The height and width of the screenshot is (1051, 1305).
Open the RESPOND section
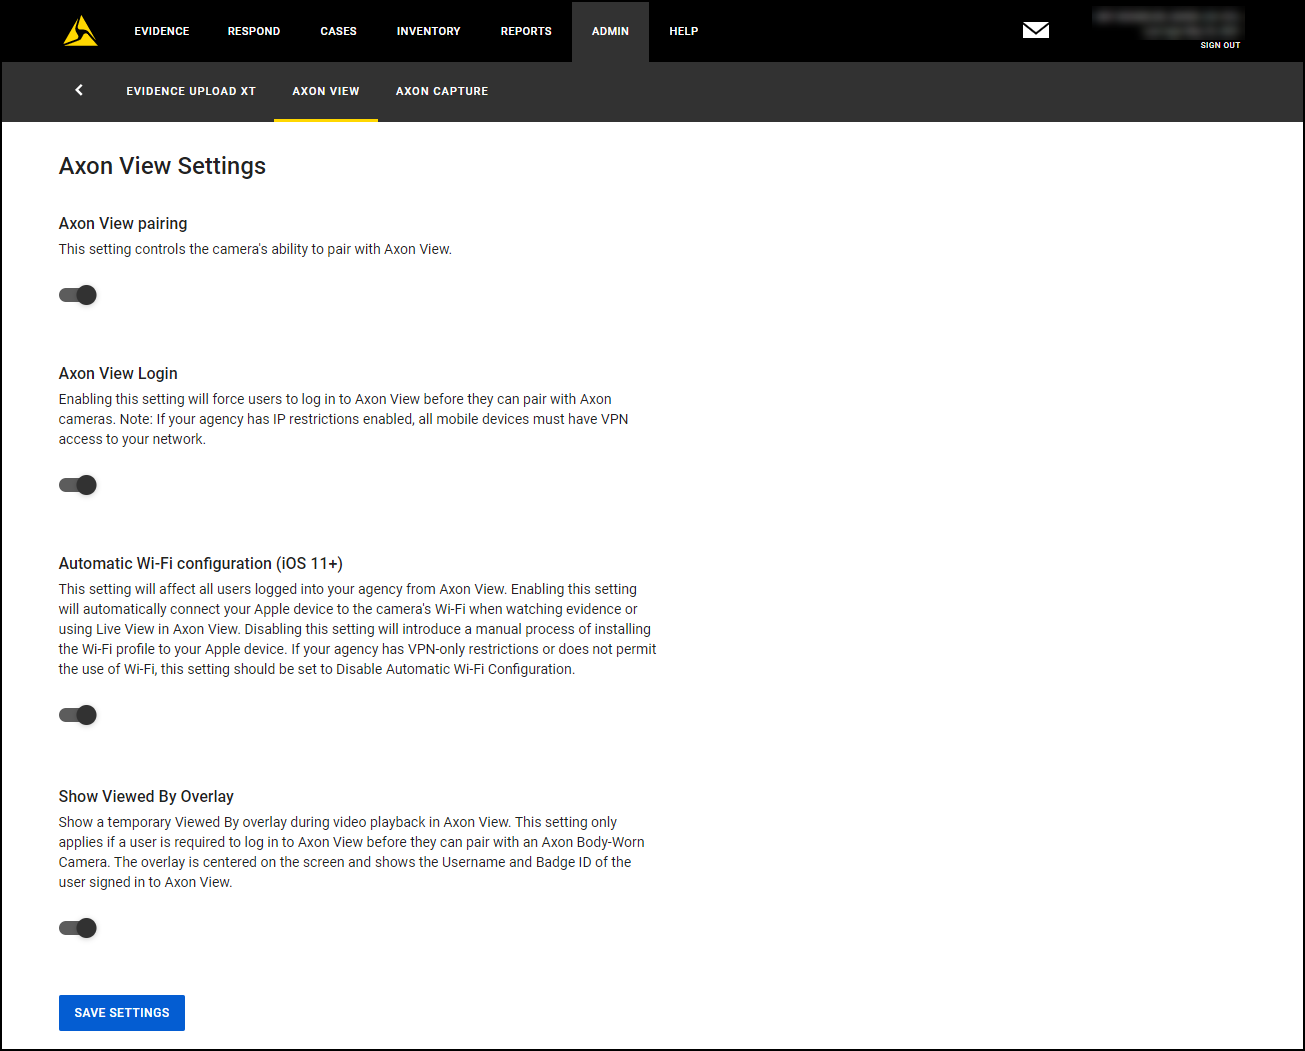pos(253,30)
